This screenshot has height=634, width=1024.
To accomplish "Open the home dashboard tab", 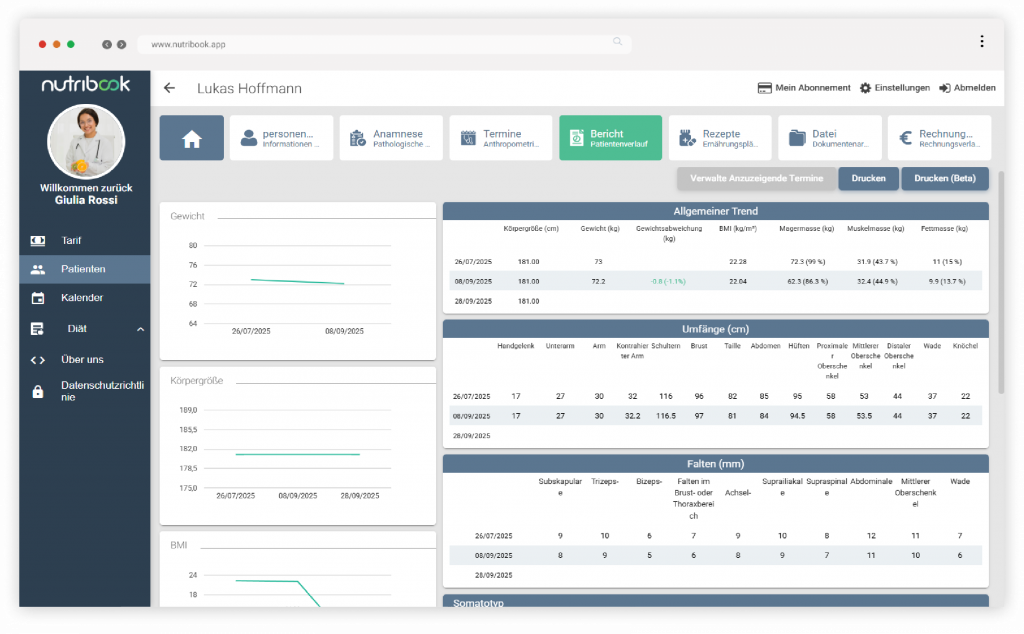I will 191,138.
